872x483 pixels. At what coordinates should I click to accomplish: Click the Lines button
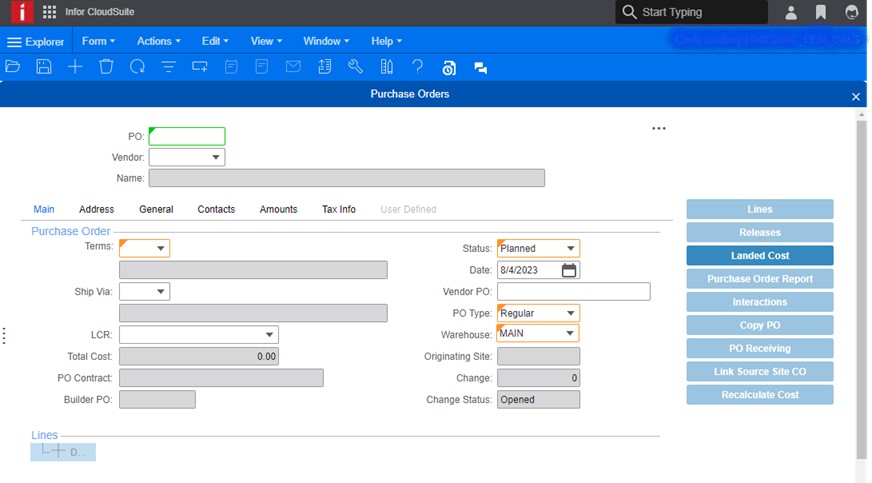click(x=760, y=210)
